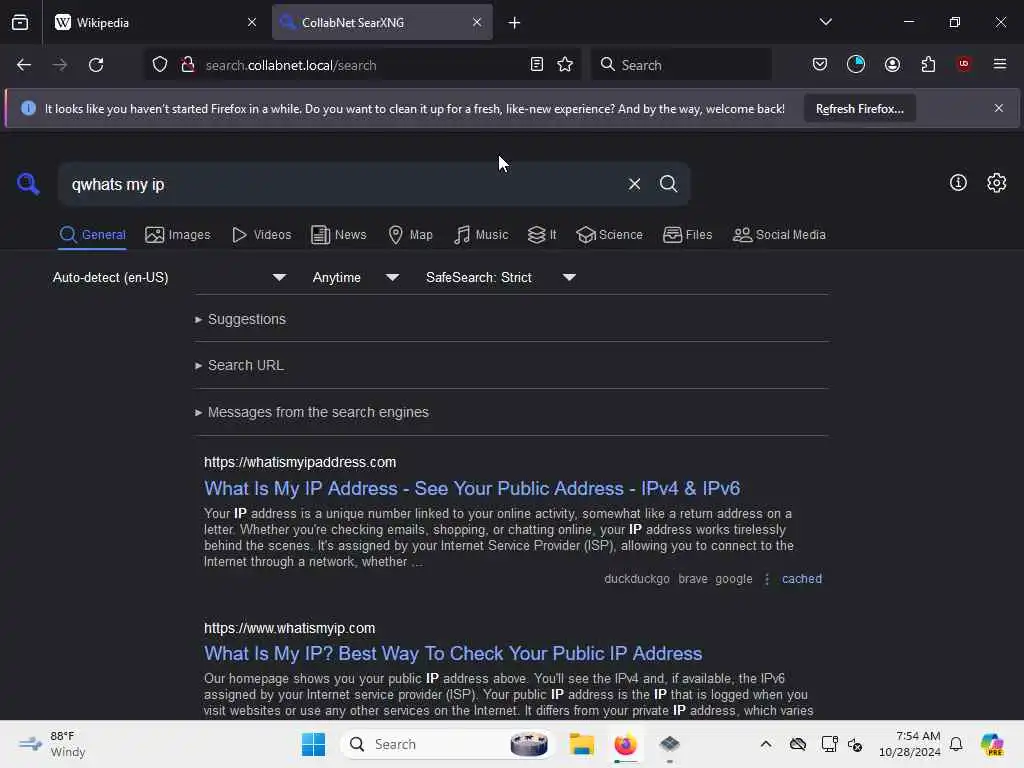Click the three-dot separator before cached
1024x768 pixels.
[x=767, y=579]
